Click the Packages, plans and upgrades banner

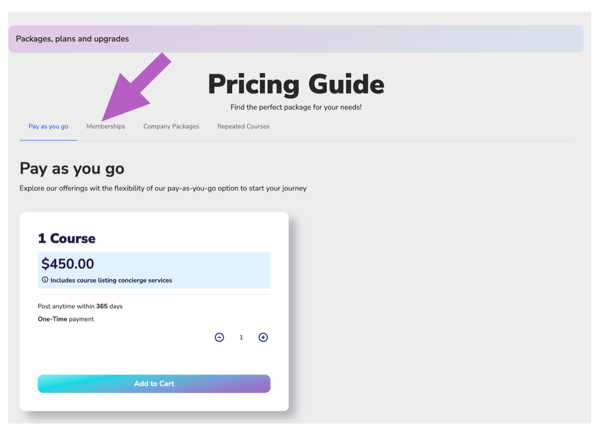click(296, 39)
